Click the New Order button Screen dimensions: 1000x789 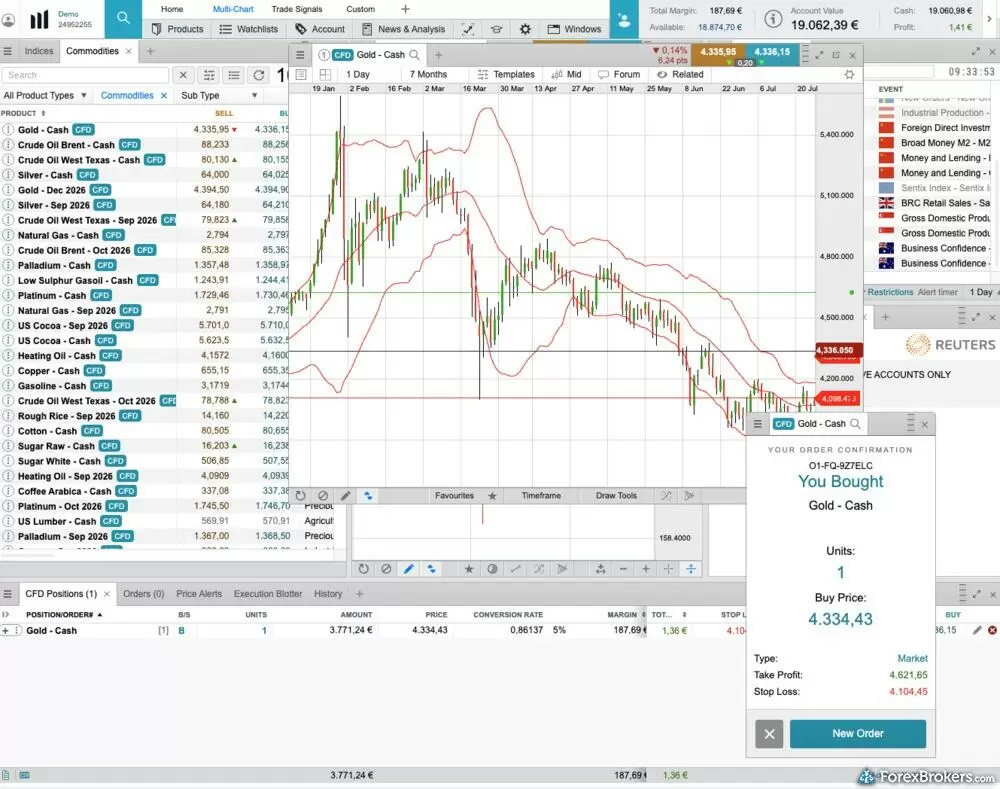click(x=858, y=734)
